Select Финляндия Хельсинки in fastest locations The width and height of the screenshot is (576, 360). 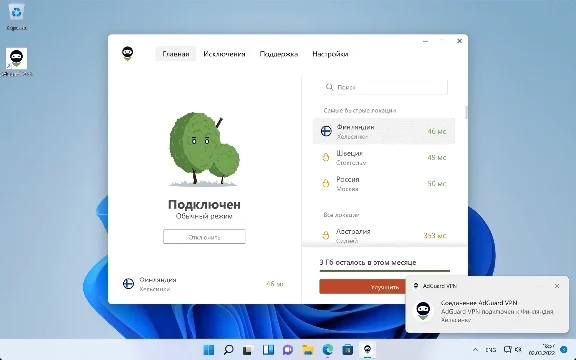(384, 131)
